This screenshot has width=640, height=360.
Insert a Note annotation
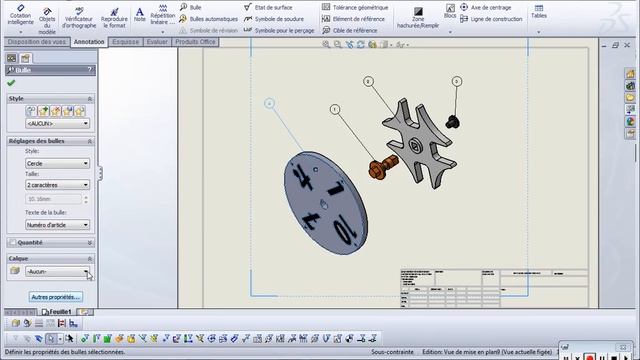pos(140,15)
